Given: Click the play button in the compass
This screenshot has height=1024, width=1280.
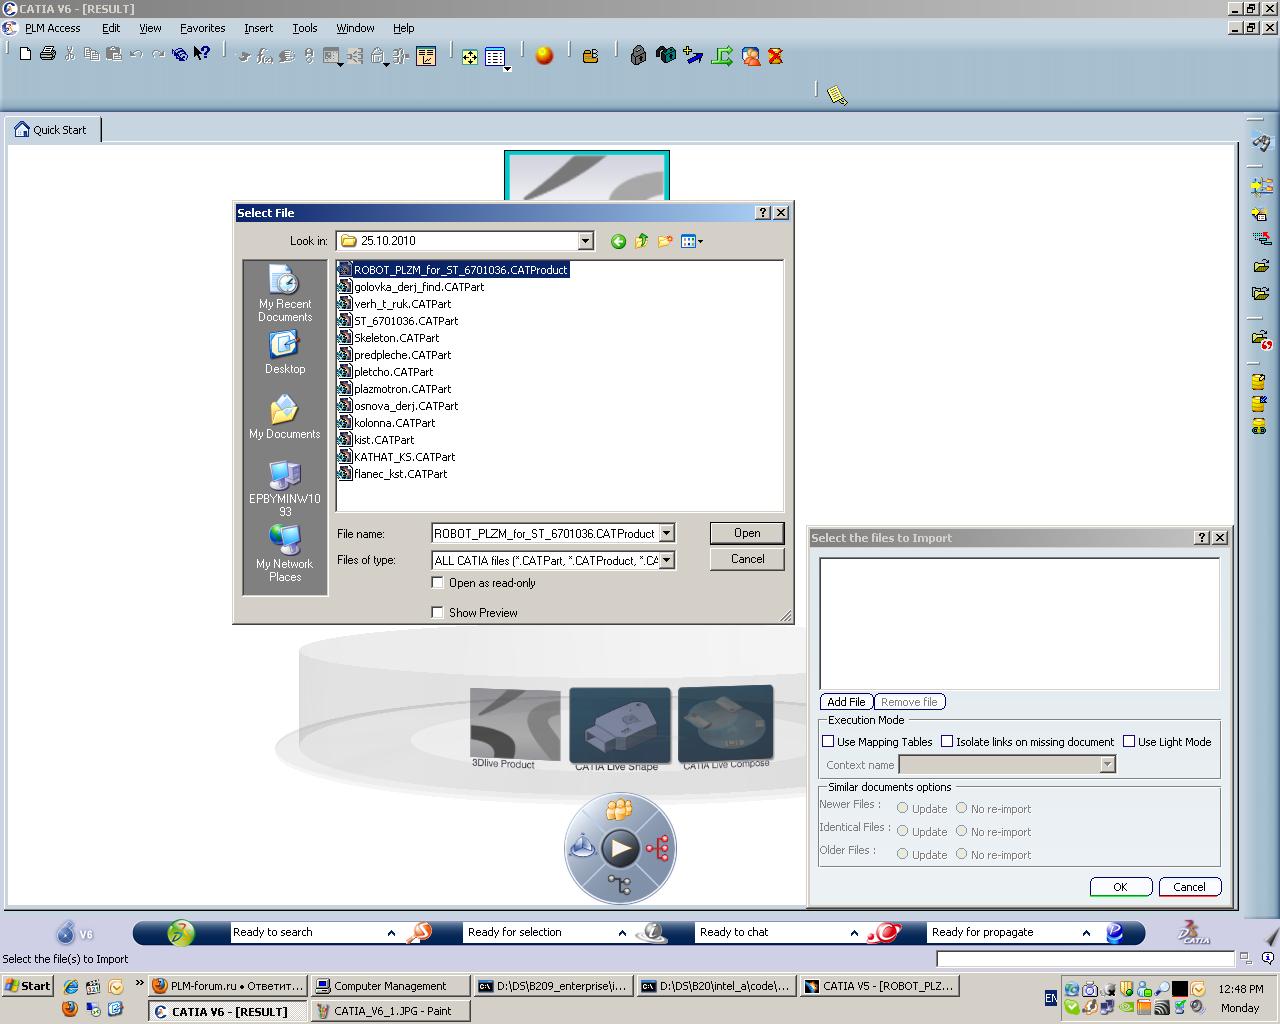Looking at the screenshot, I should click(620, 849).
